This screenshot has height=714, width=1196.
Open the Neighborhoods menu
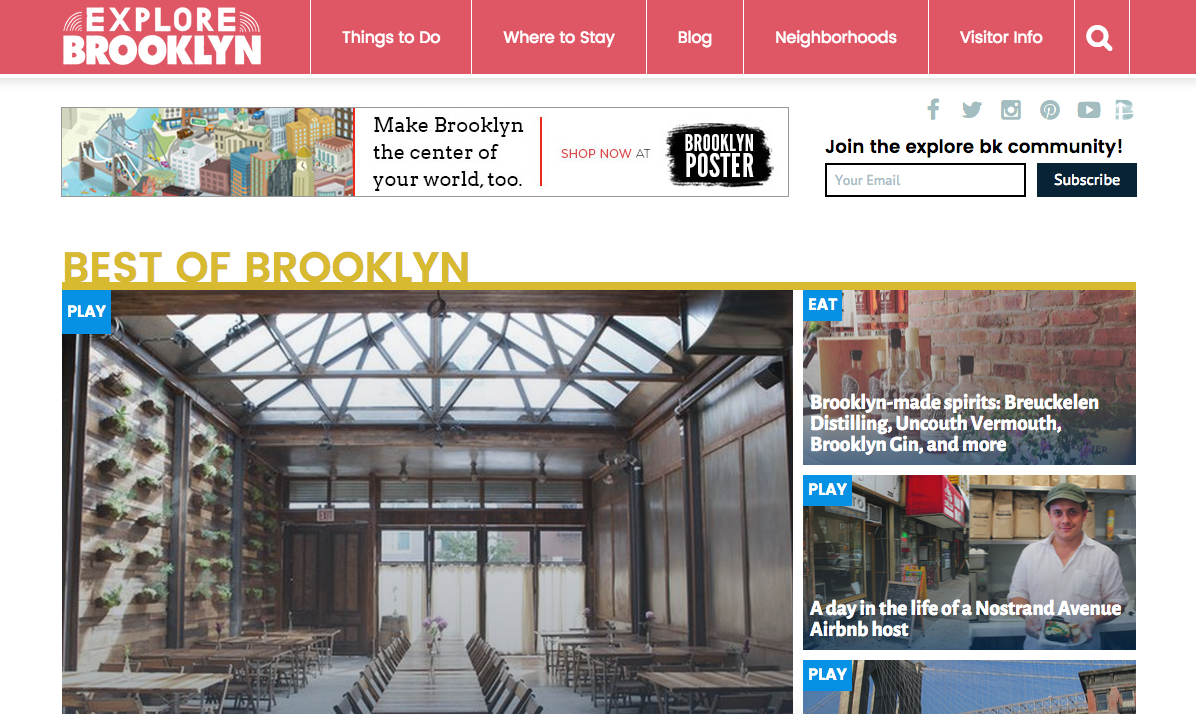[835, 37]
